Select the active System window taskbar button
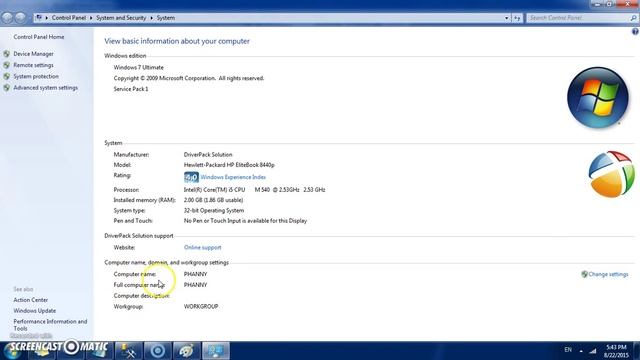640x360 pixels. 216,351
